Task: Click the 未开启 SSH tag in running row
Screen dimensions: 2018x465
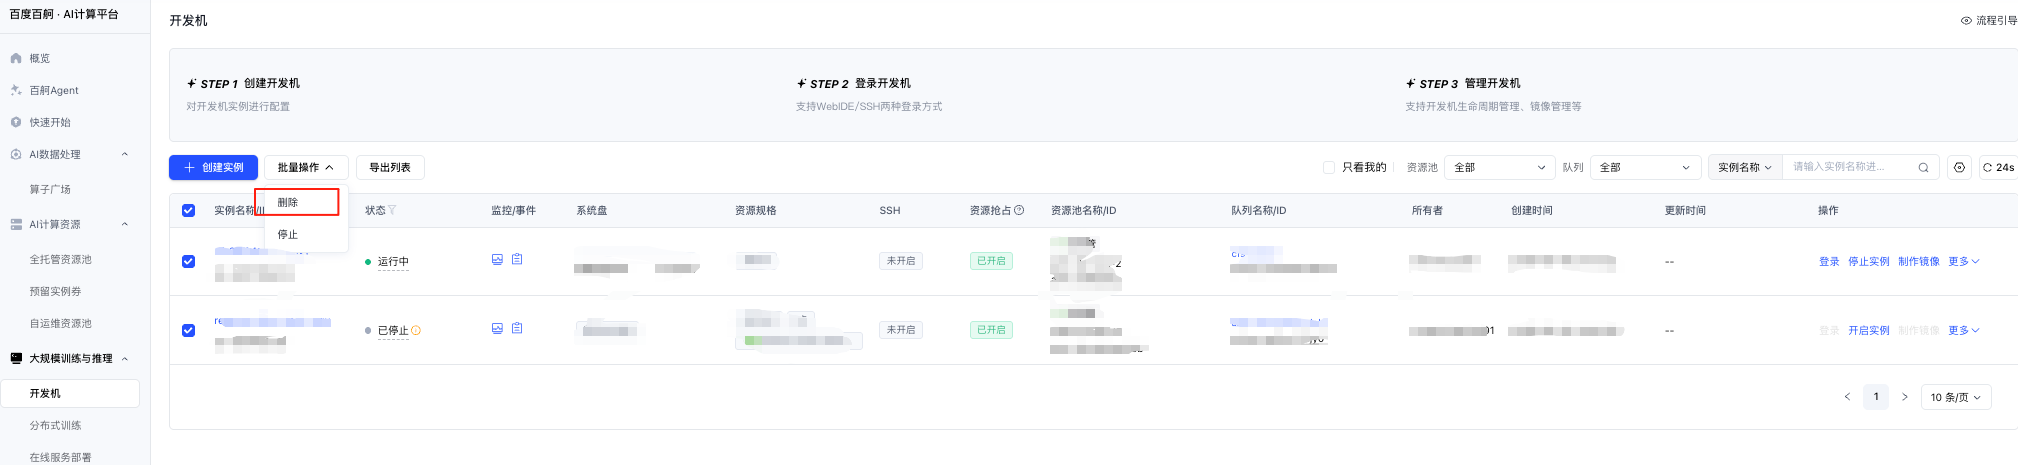Action: (901, 261)
